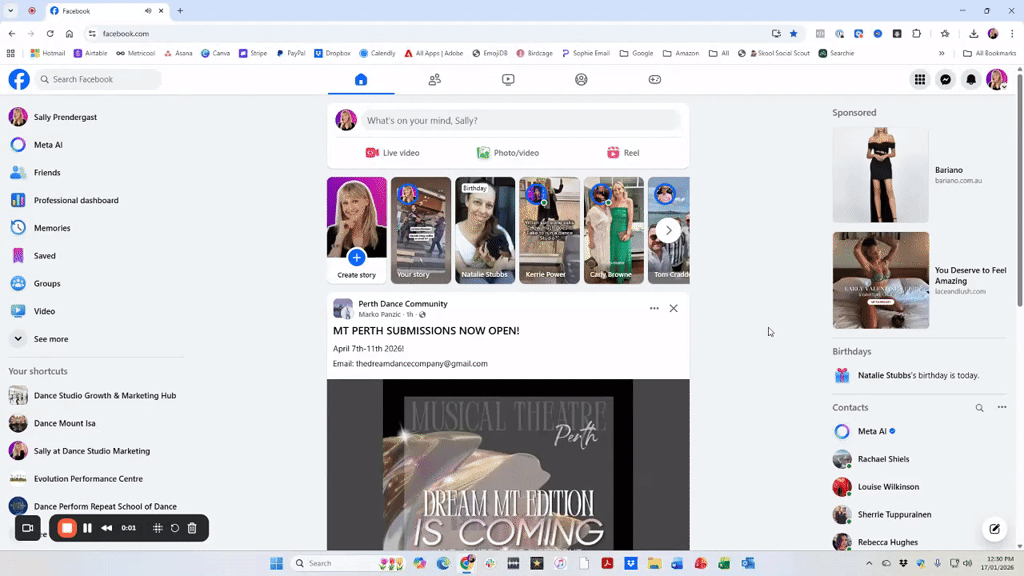Open the Video tab in top navigation

(x=507, y=79)
